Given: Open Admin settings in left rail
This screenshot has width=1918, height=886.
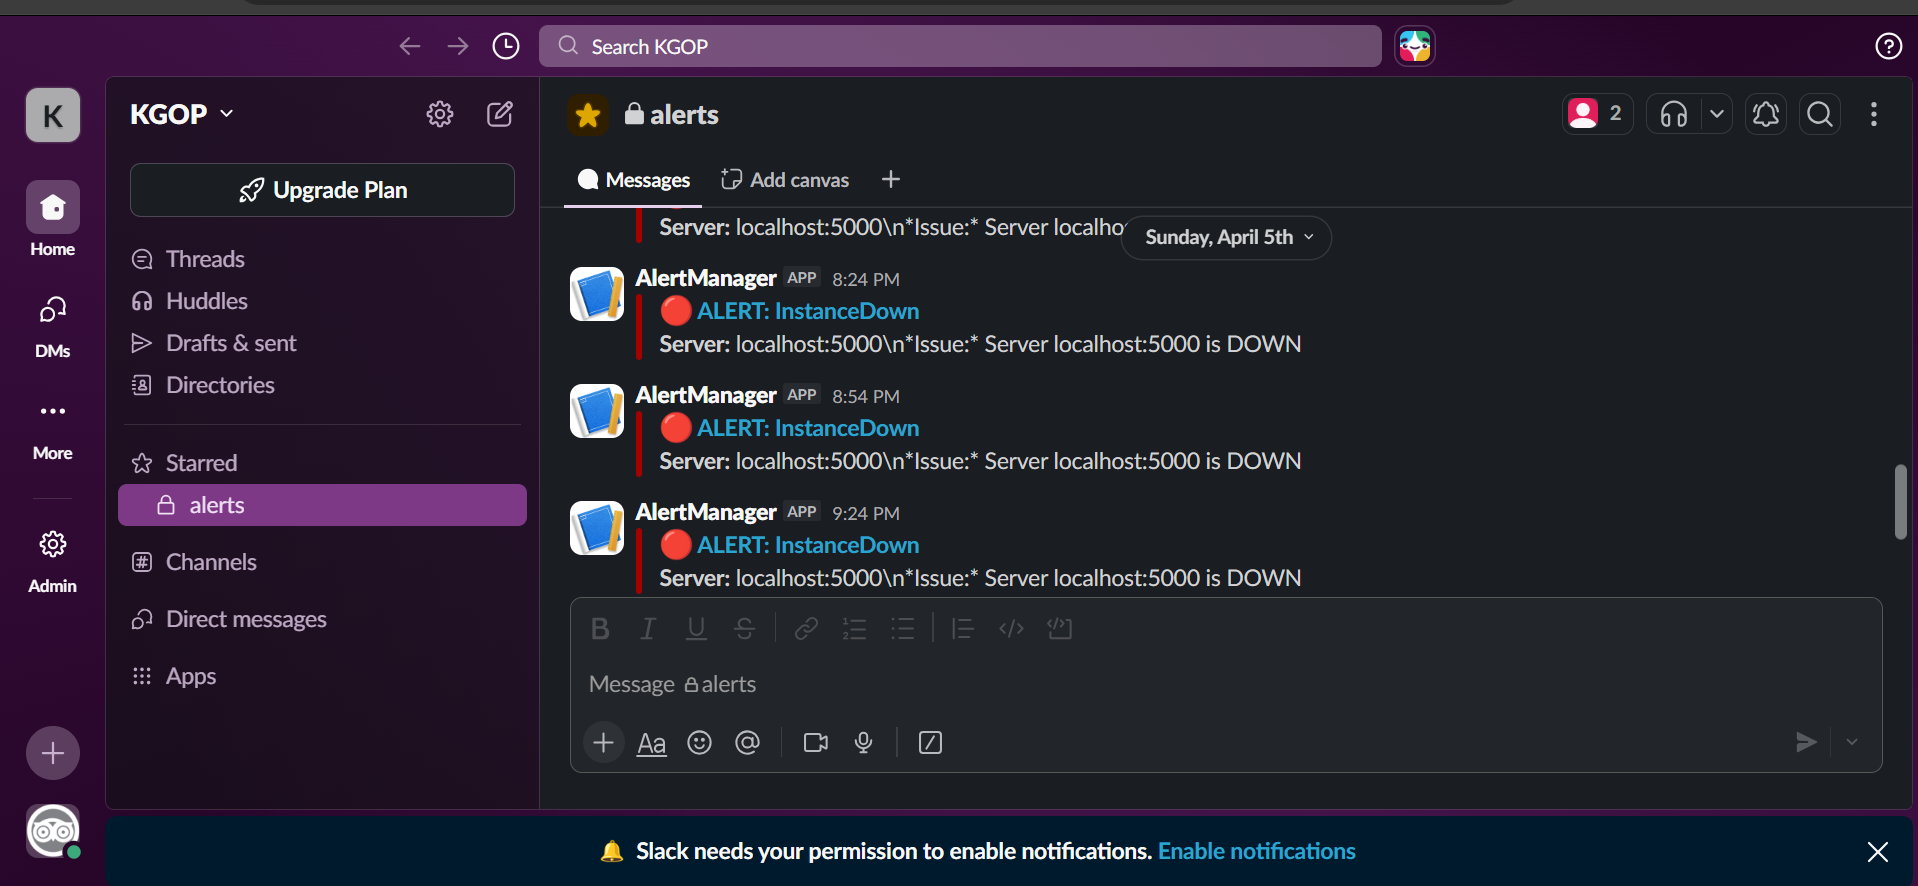Looking at the screenshot, I should tap(53, 562).
